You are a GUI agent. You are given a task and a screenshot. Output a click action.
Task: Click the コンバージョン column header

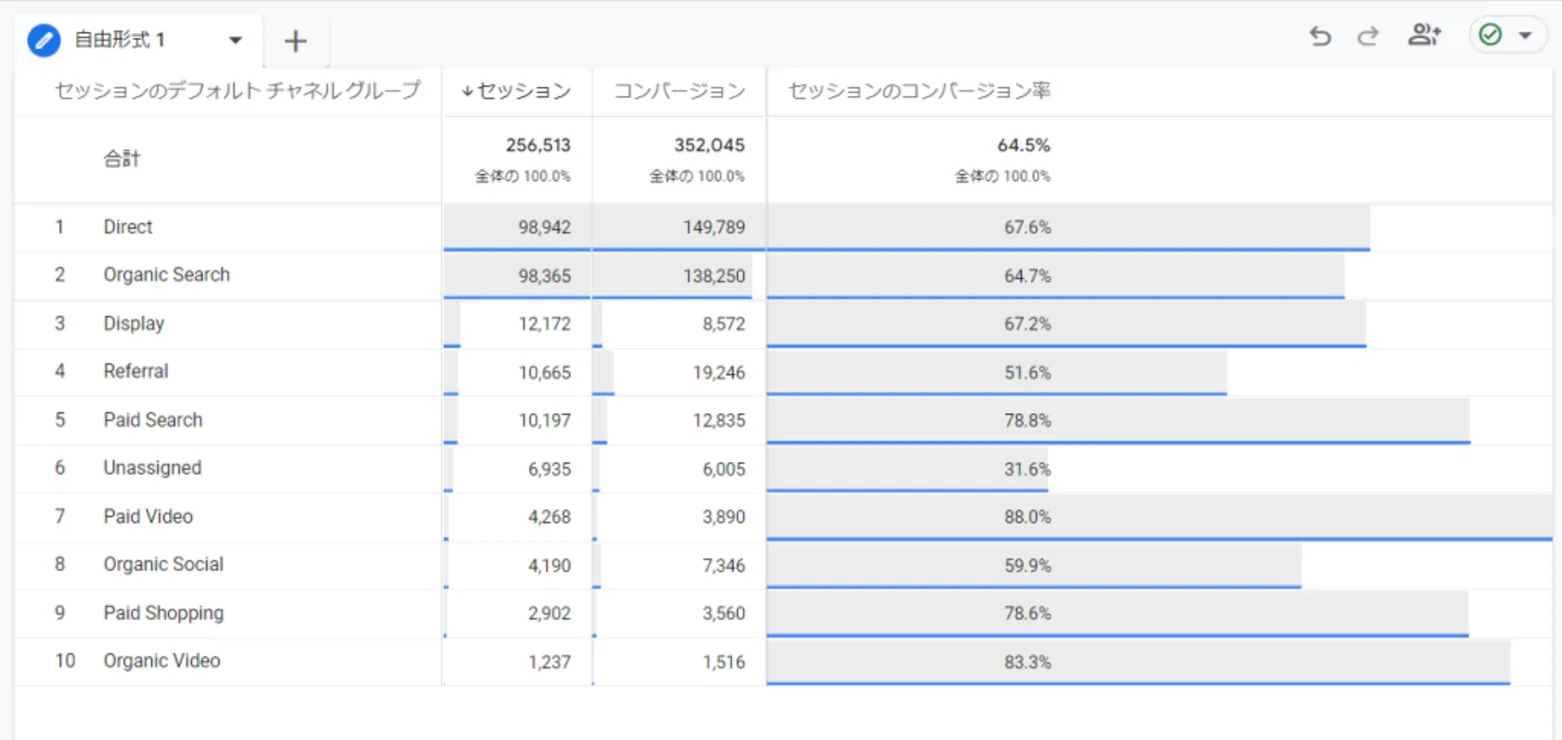tap(679, 91)
